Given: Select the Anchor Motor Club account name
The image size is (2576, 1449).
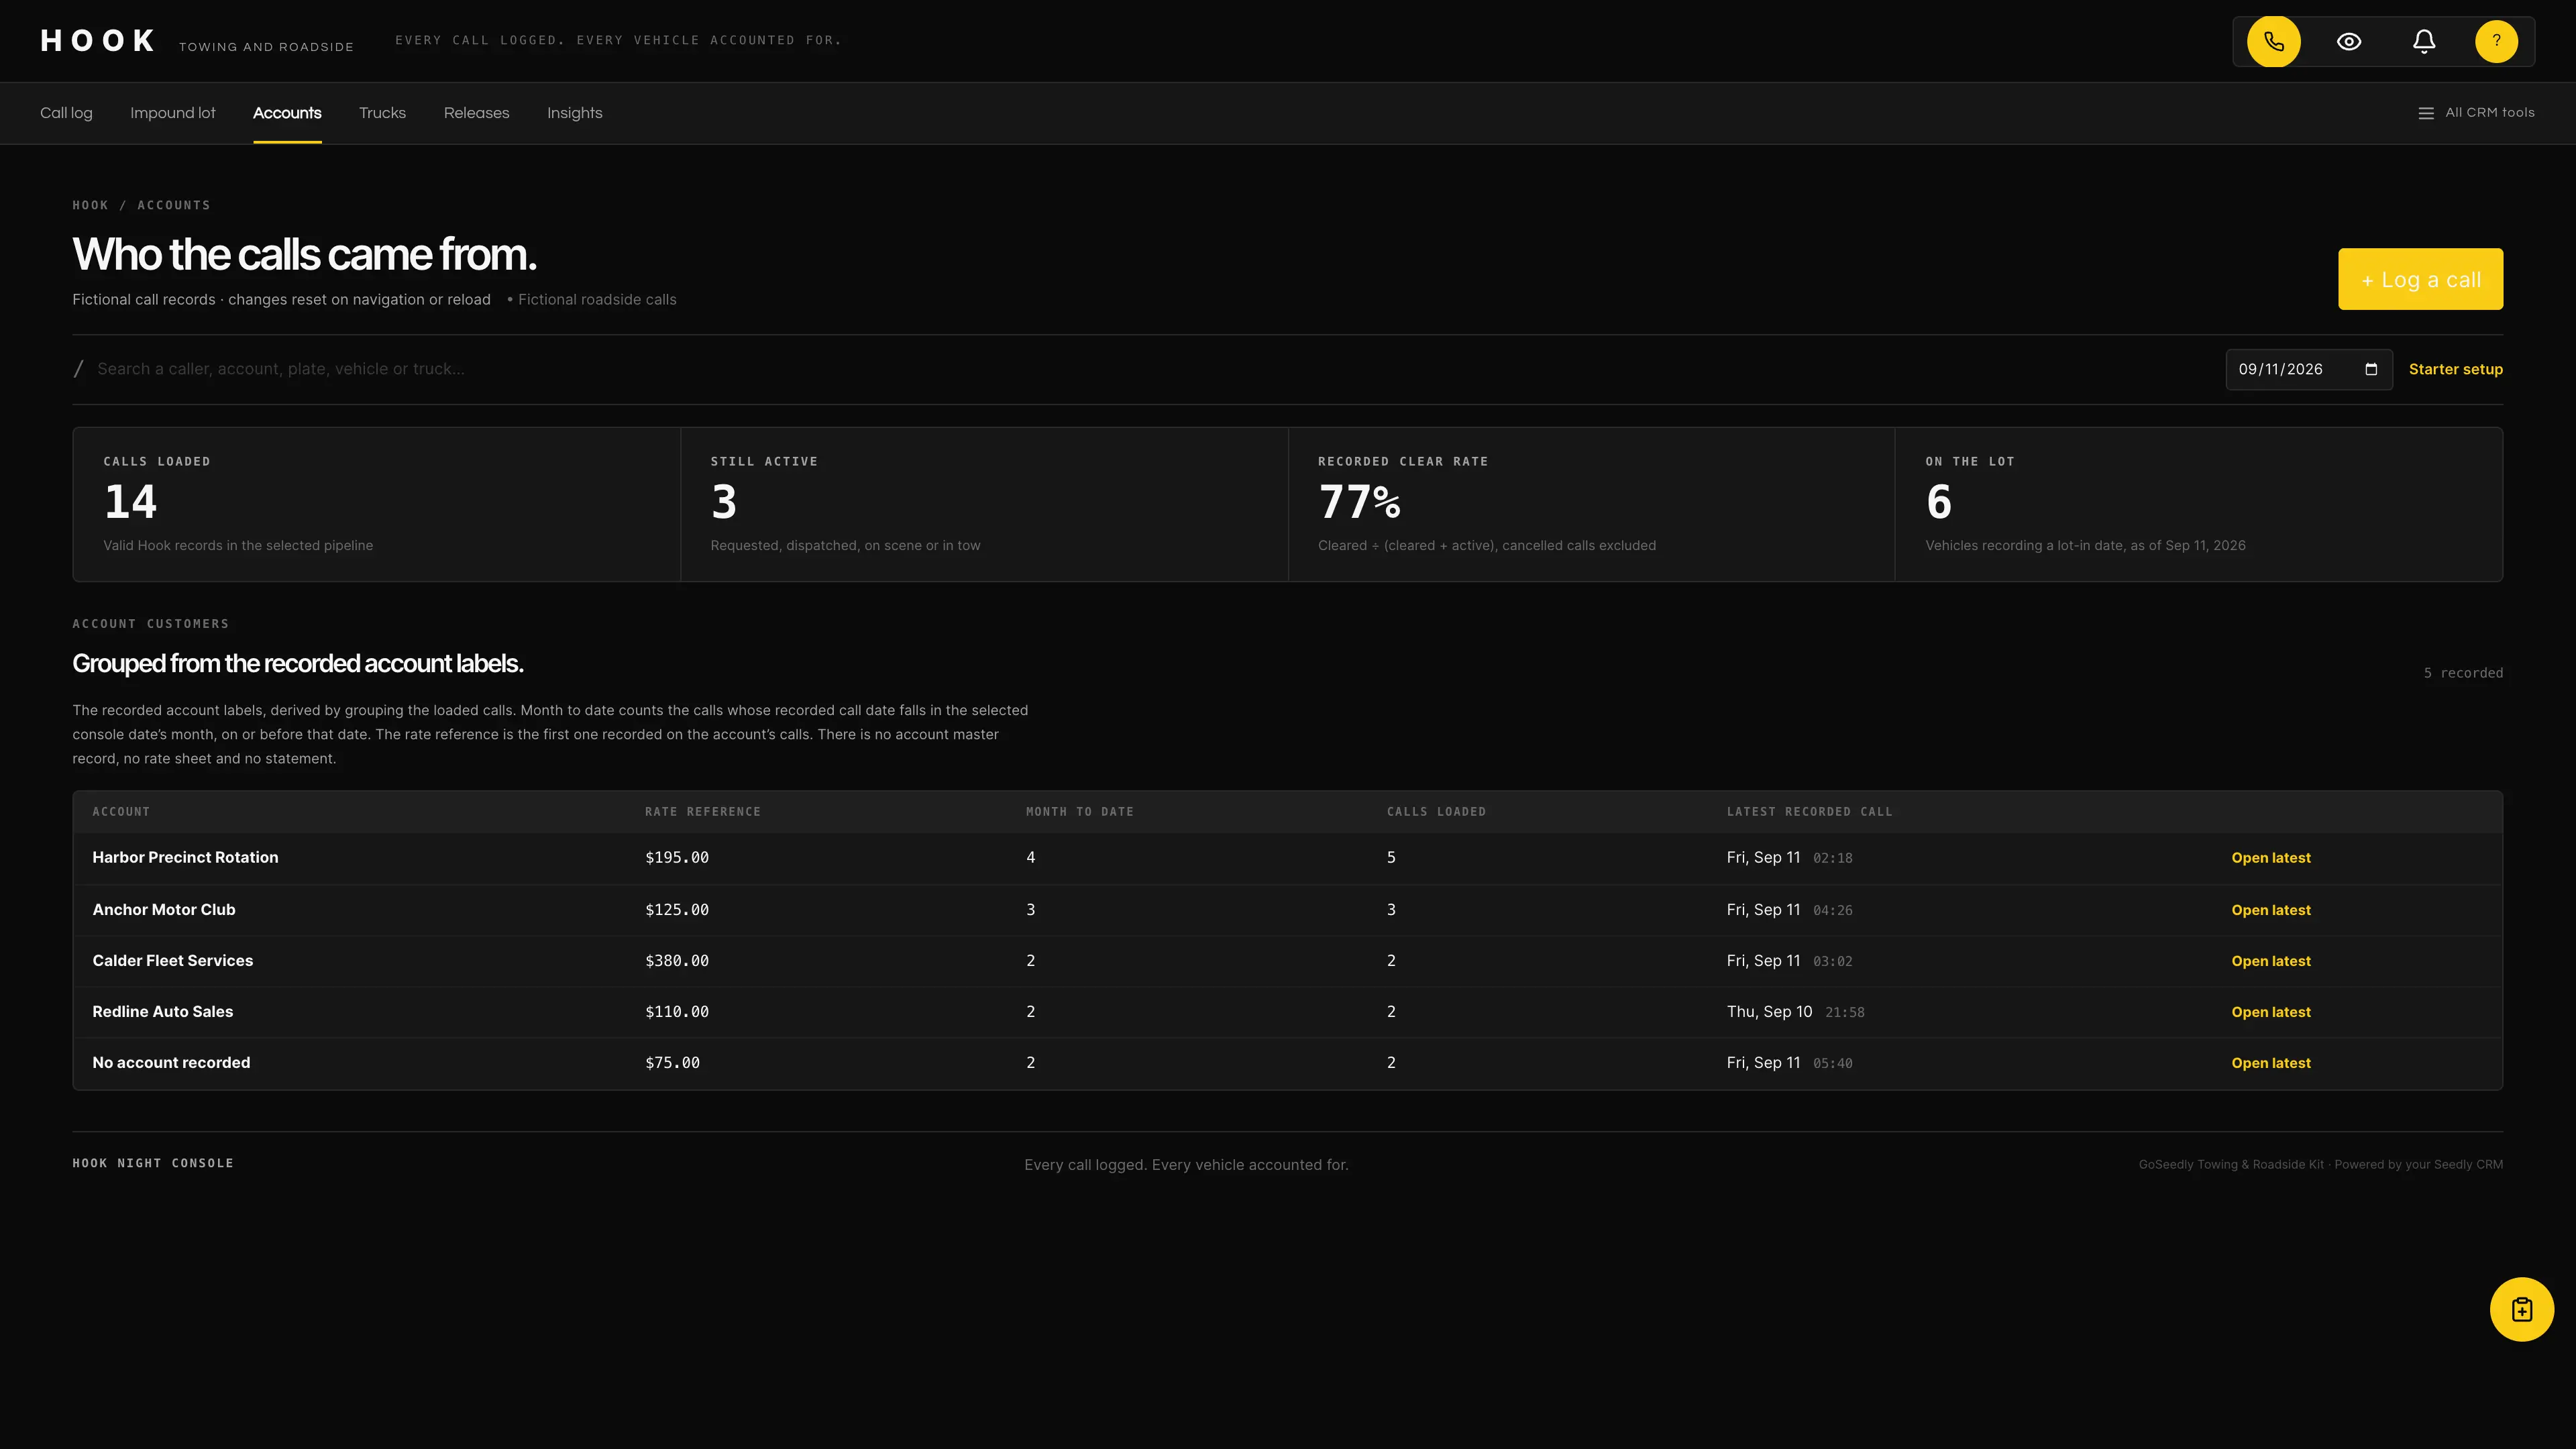Looking at the screenshot, I should click(x=164, y=909).
